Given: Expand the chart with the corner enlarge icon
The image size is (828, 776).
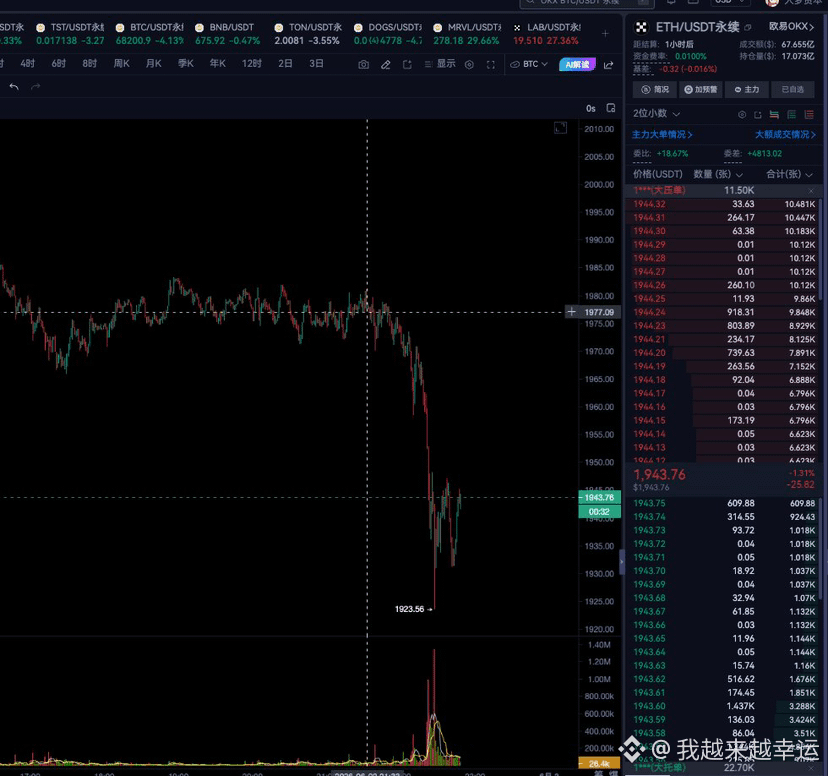Looking at the screenshot, I should pyautogui.click(x=560, y=128).
